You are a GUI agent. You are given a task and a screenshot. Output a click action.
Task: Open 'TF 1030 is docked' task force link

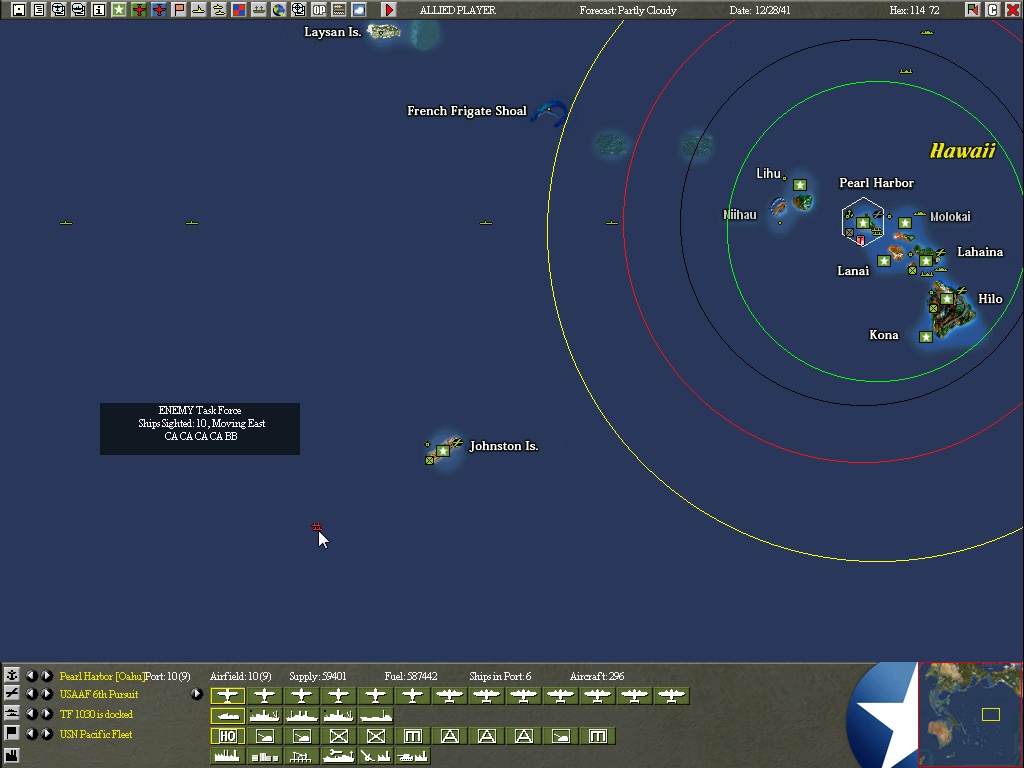96,714
